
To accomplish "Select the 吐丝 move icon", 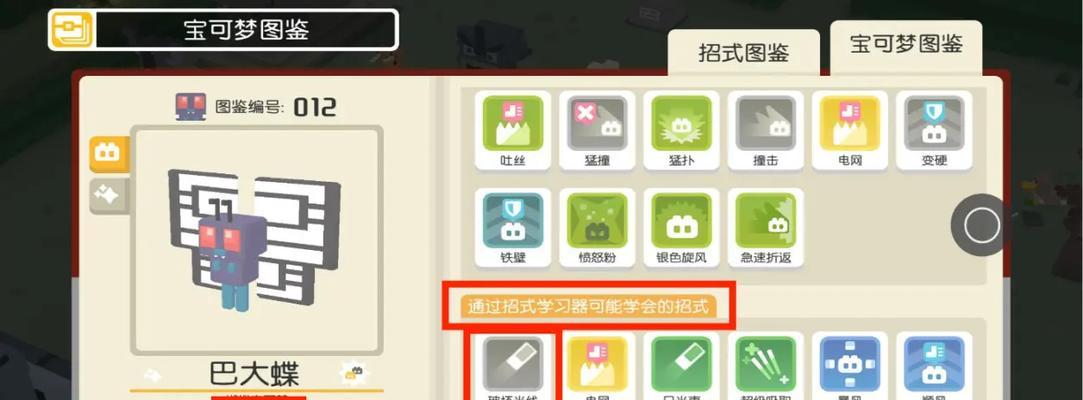I will pos(512,130).
